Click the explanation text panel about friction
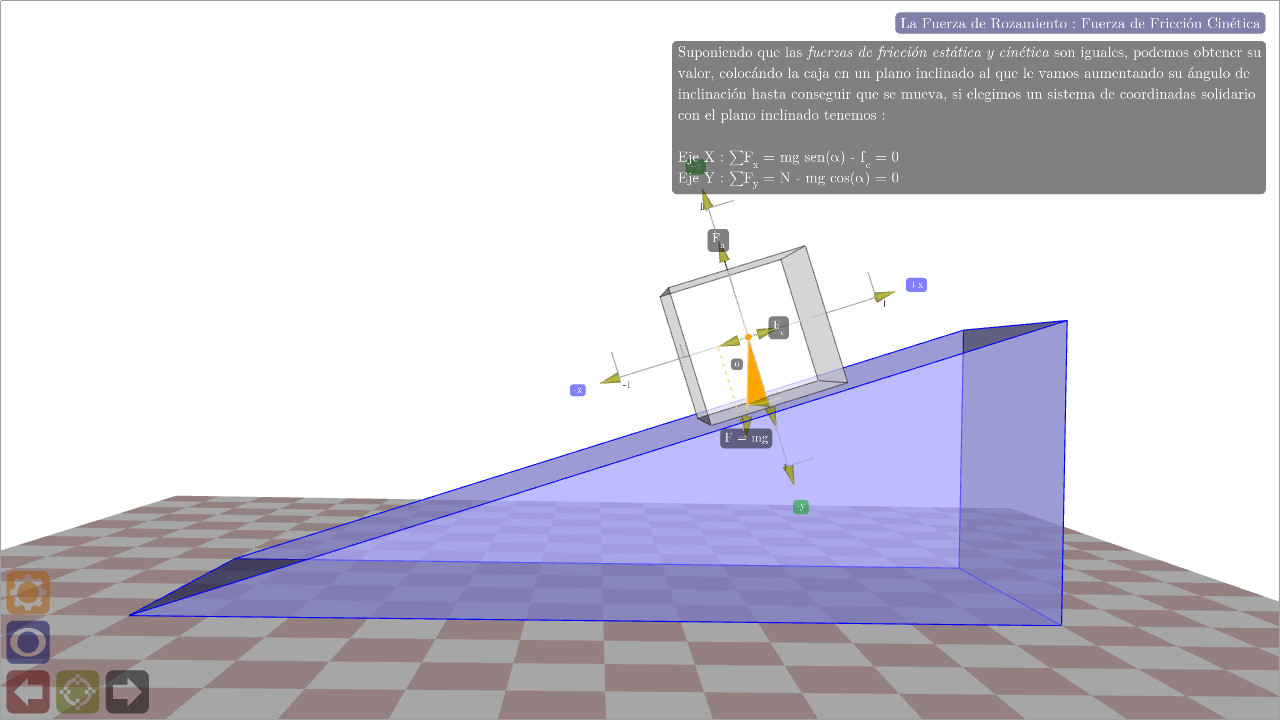Image resolution: width=1280 pixels, height=720 pixels. pyautogui.click(x=969, y=117)
